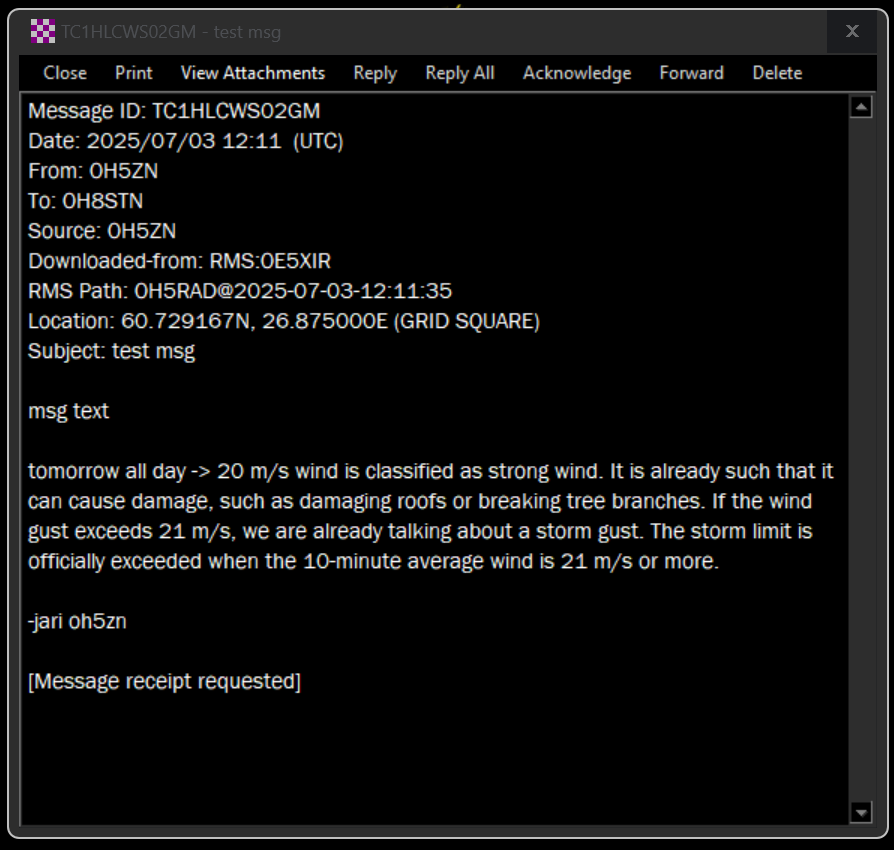
Task: Click the scroll up arrow
Action: (860, 108)
